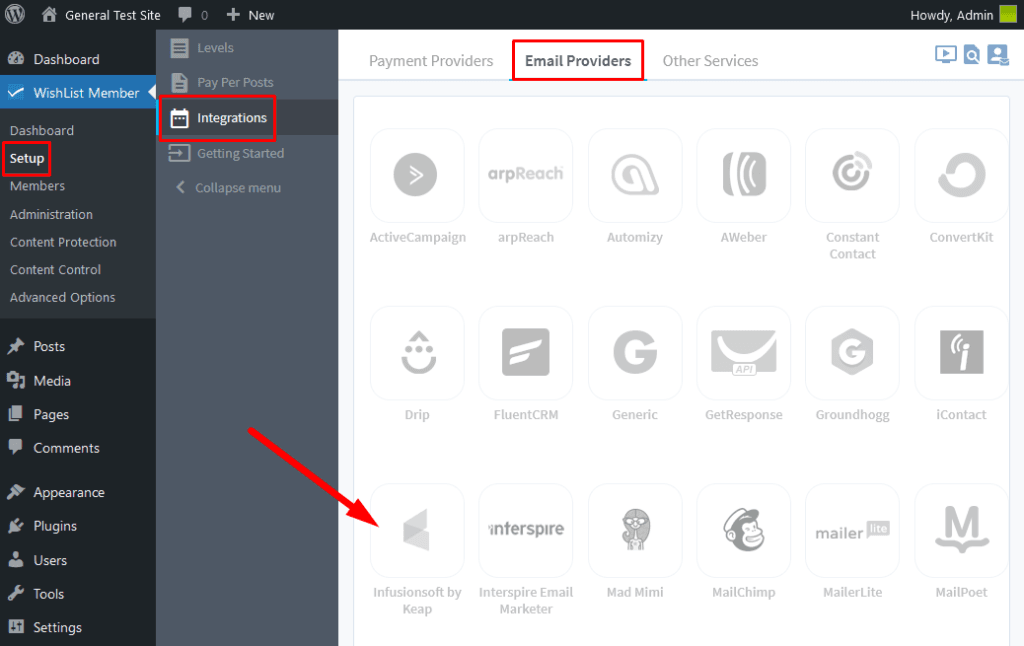Select the Drip provider icon
The width and height of the screenshot is (1024, 646).
click(x=417, y=353)
